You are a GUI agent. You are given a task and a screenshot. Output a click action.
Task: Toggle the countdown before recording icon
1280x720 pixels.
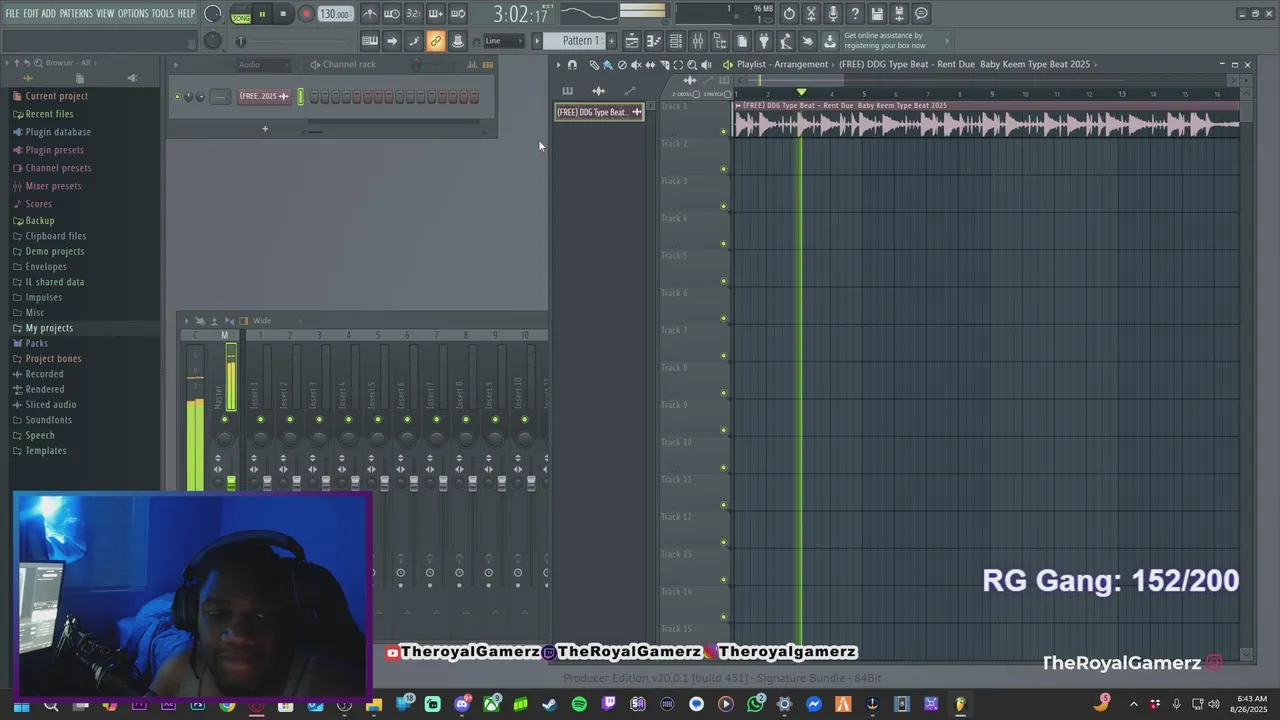(x=414, y=14)
